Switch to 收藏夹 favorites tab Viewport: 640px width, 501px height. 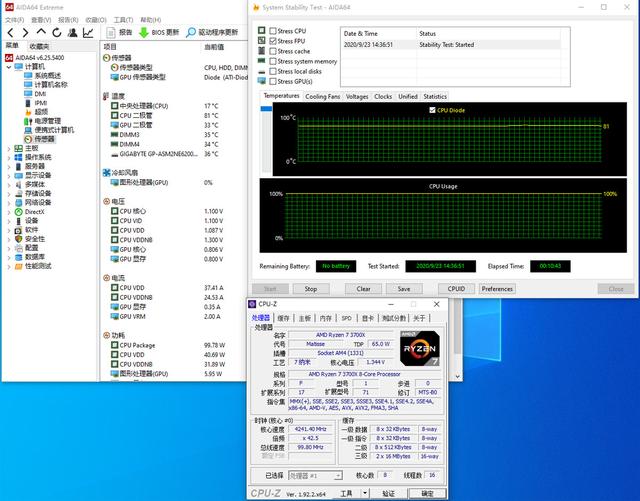[x=39, y=47]
